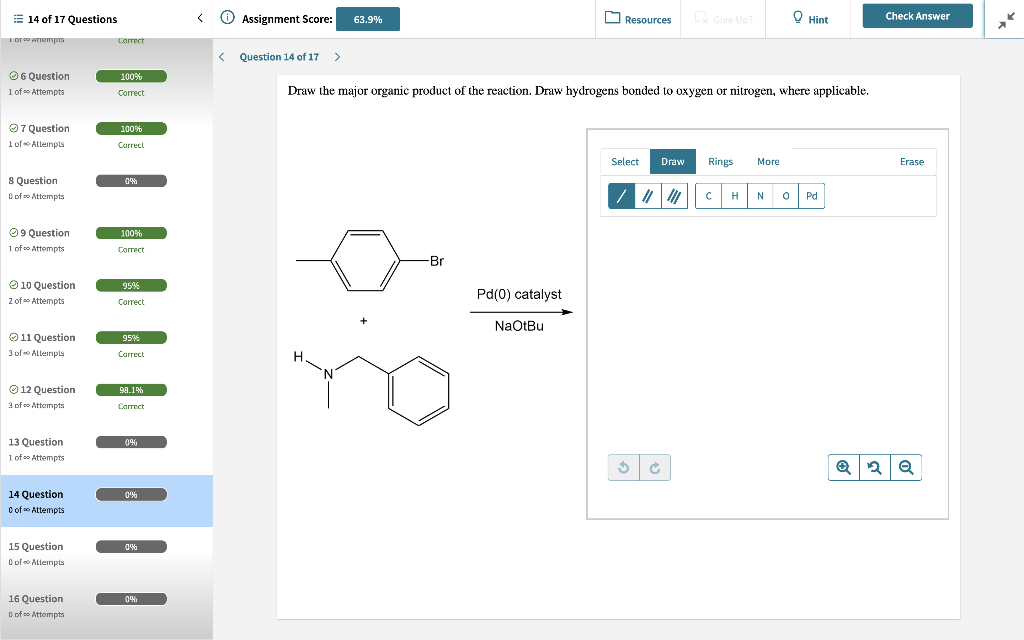Click the Check Answer button

[916, 15]
